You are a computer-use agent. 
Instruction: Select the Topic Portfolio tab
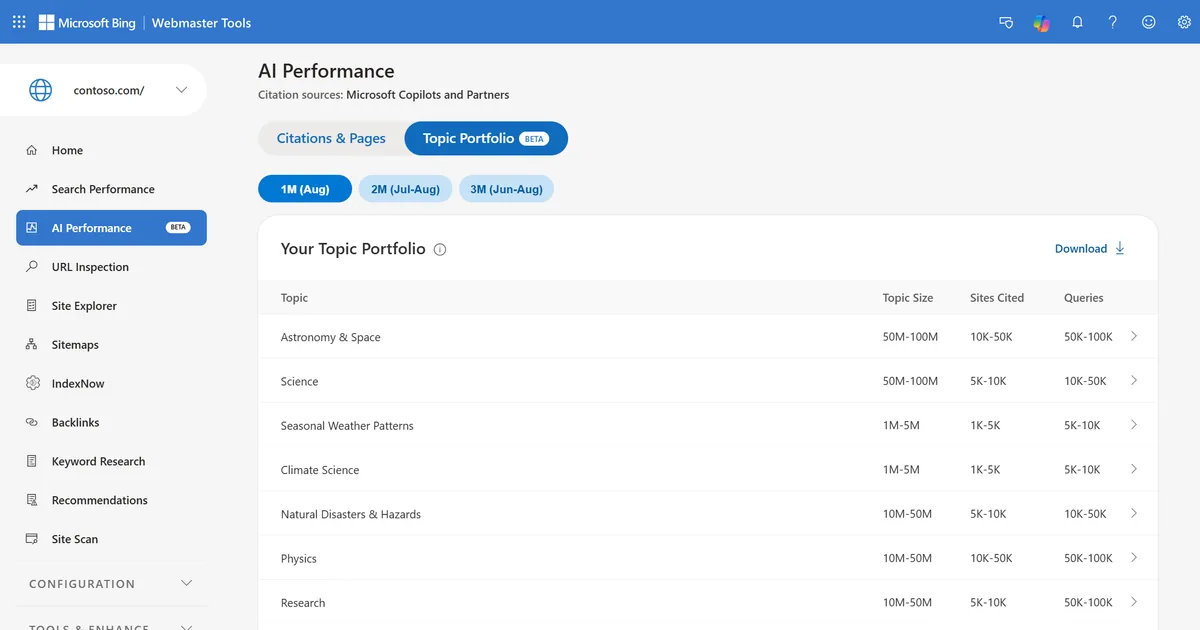point(486,138)
